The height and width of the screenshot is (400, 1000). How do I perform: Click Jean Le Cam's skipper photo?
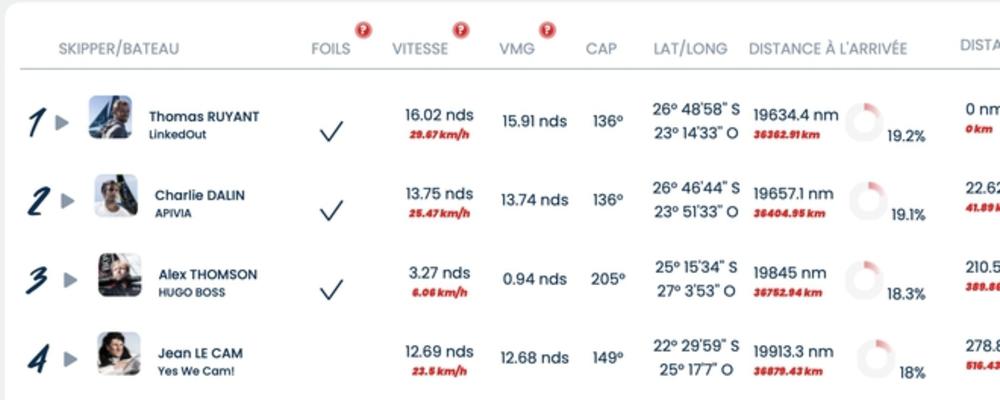click(x=119, y=353)
